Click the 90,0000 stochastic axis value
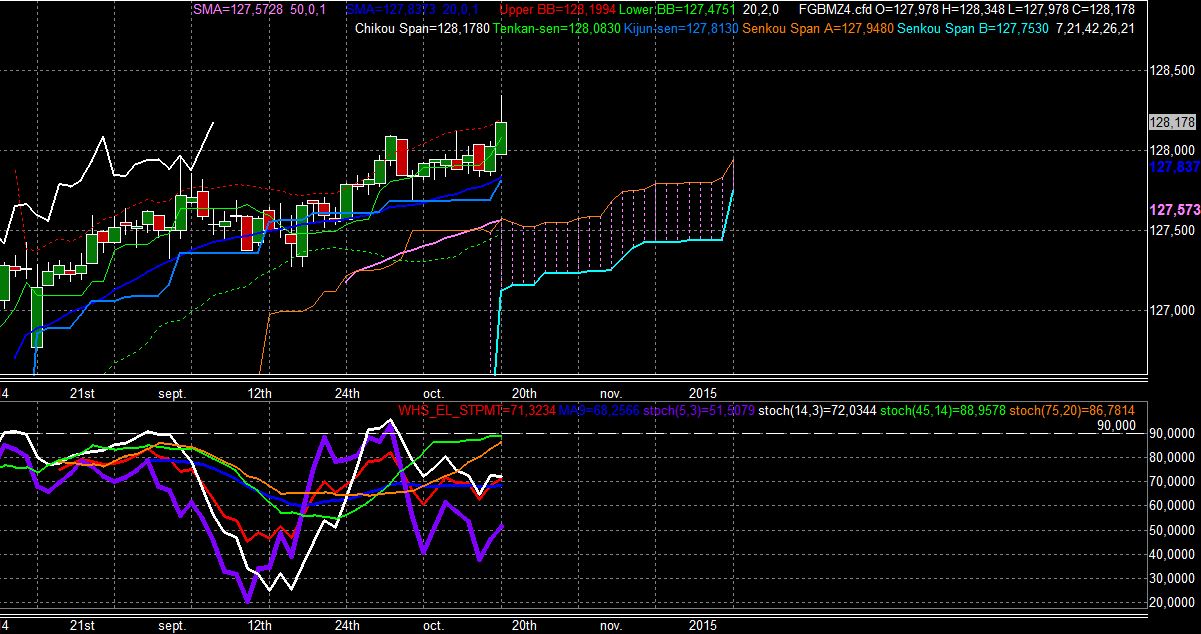Image resolution: width=1201 pixels, height=634 pixels. coord(1174,434)
